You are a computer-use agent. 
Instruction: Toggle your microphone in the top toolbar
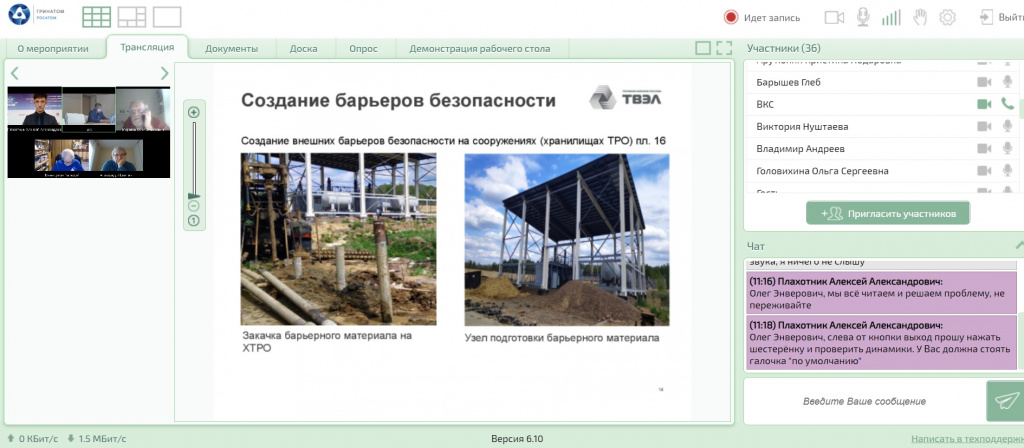863,17
